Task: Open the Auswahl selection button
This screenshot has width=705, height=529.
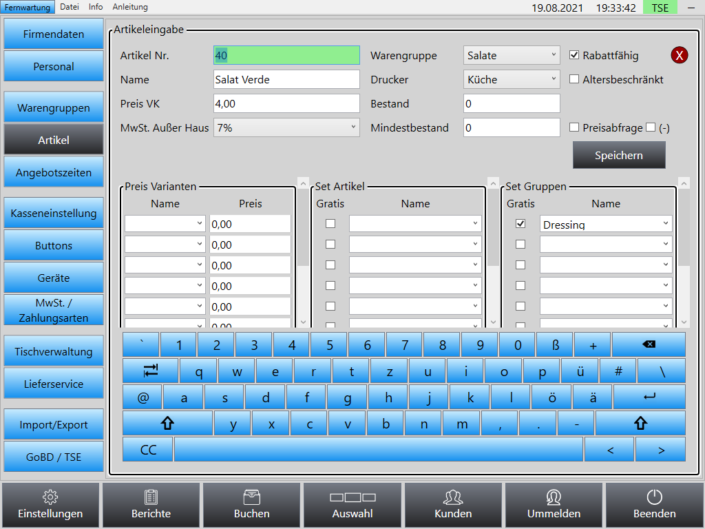Action: pyautogui.click(x=352, y=505)
